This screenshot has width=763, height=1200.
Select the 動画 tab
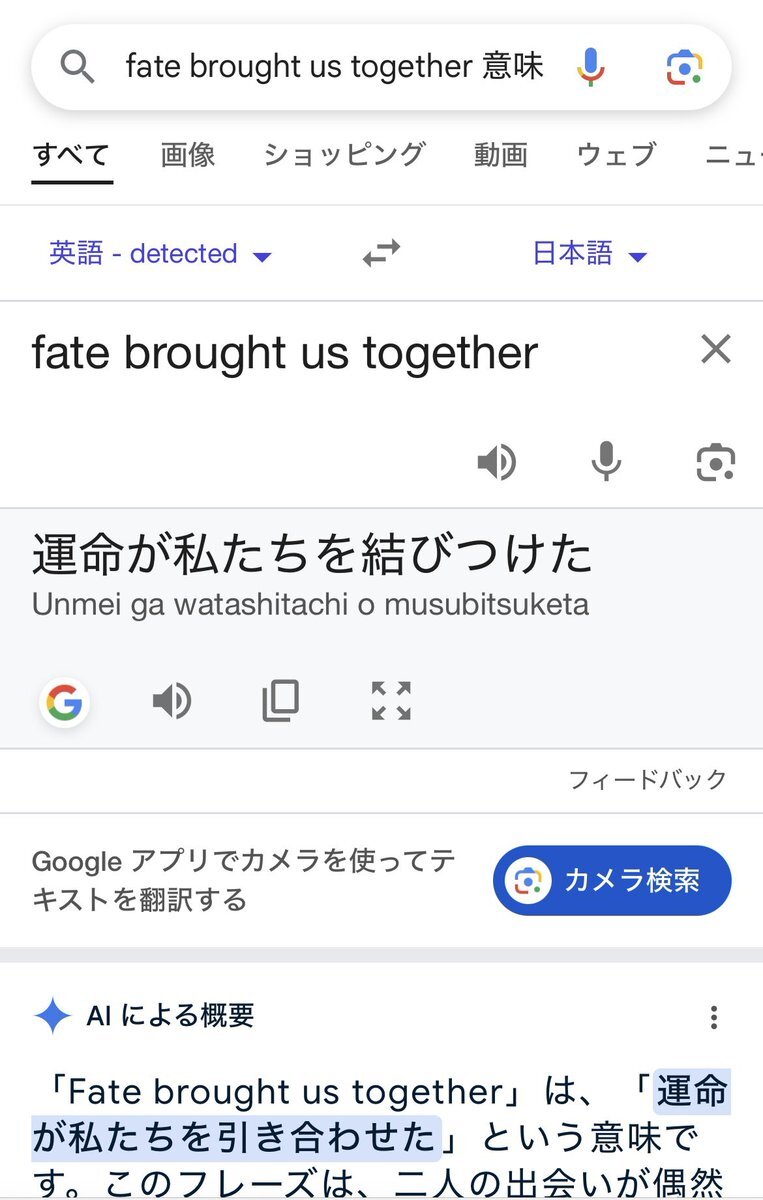(x=501, y=155)
